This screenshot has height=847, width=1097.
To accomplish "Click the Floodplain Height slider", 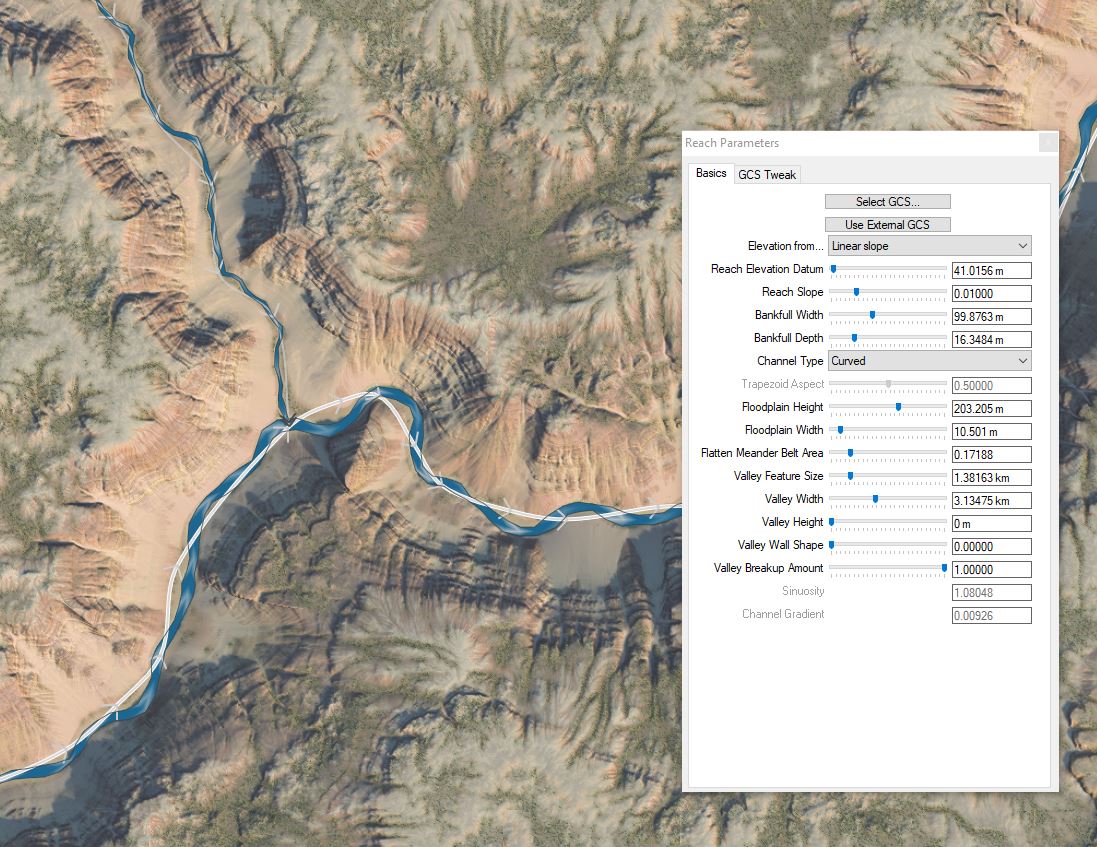I will [888, 407].
